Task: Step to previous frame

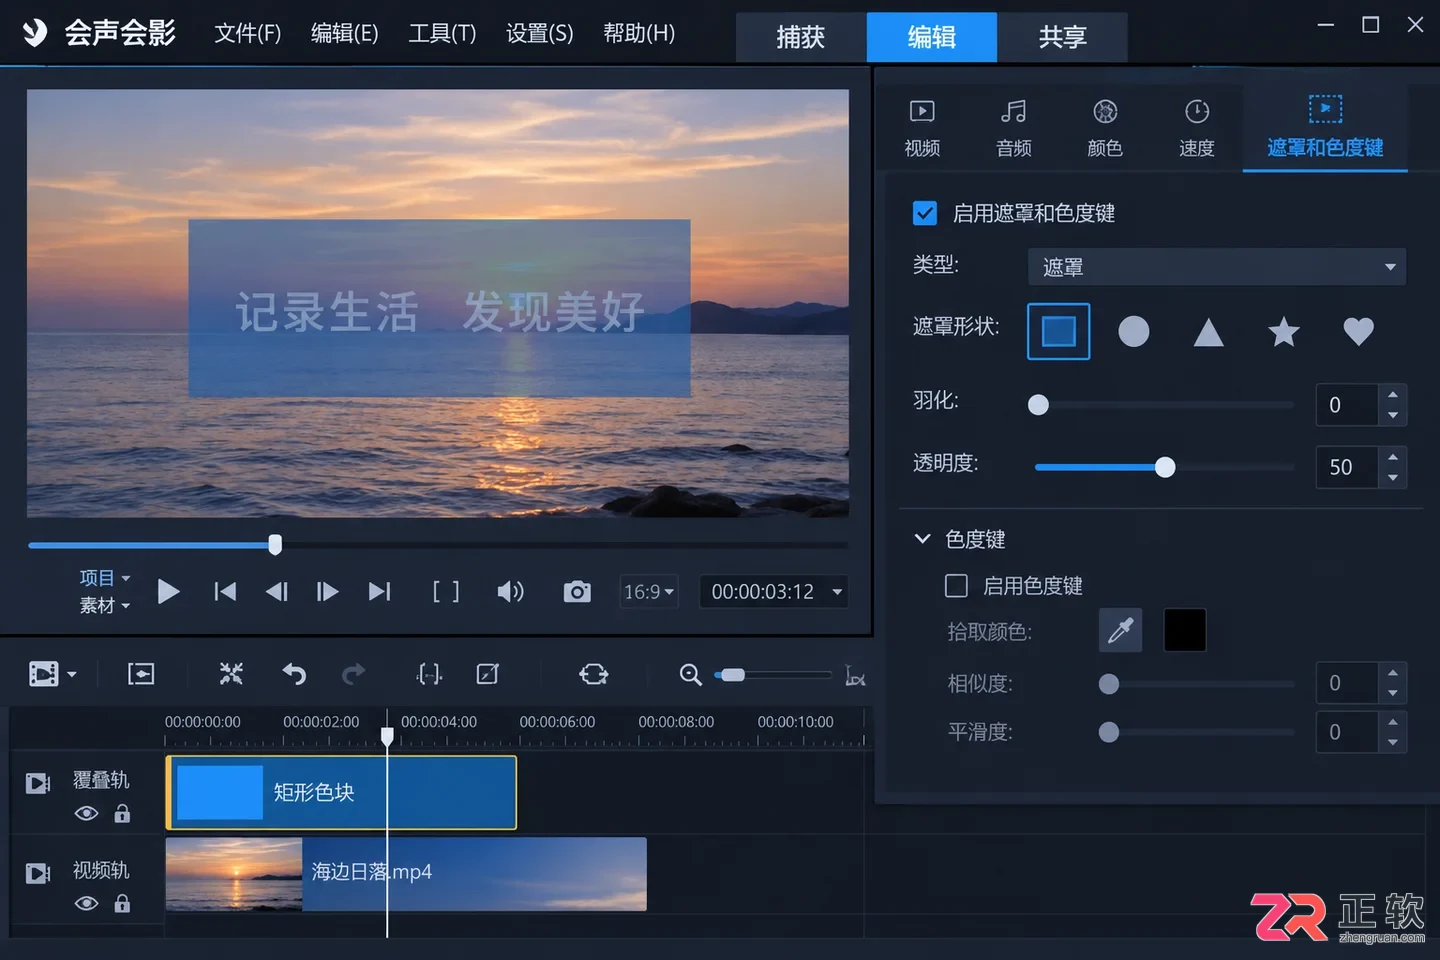Action: [x=277, y=592]
